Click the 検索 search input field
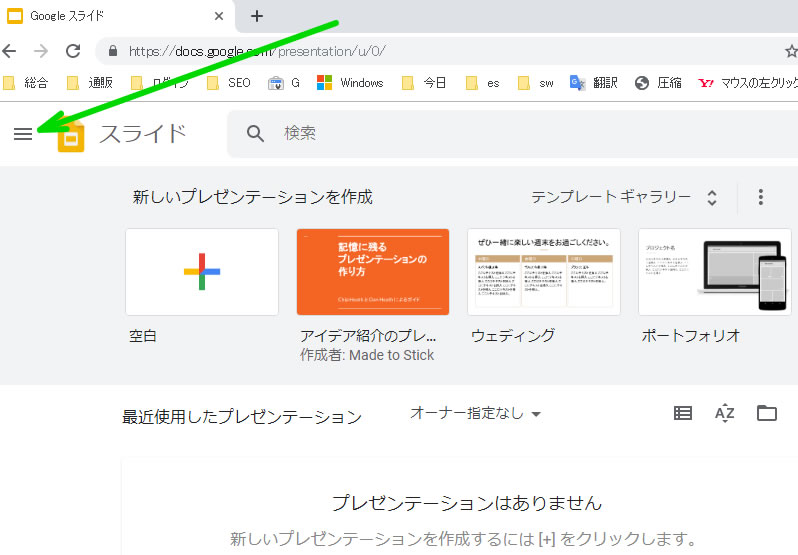 (x=500, y=134)
